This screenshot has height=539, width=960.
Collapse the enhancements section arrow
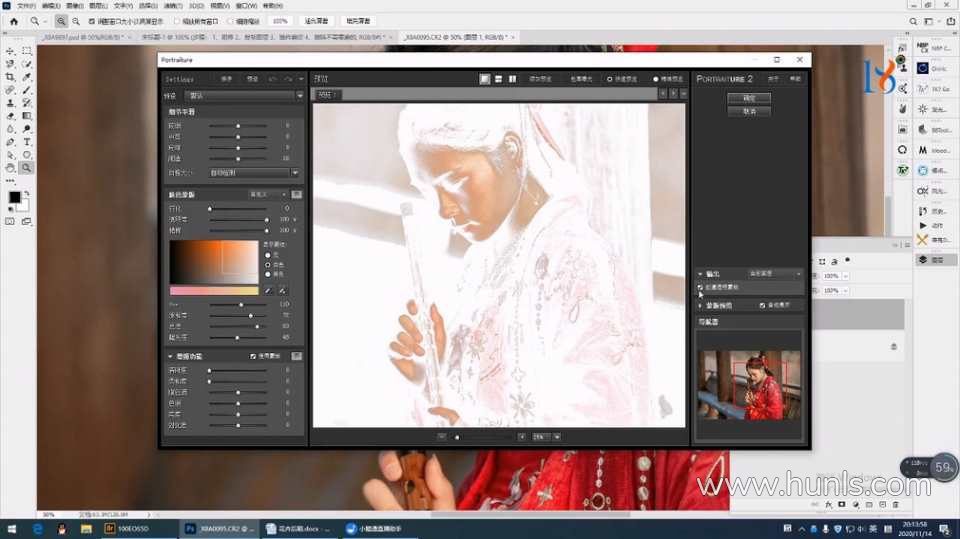coord(170,356)
